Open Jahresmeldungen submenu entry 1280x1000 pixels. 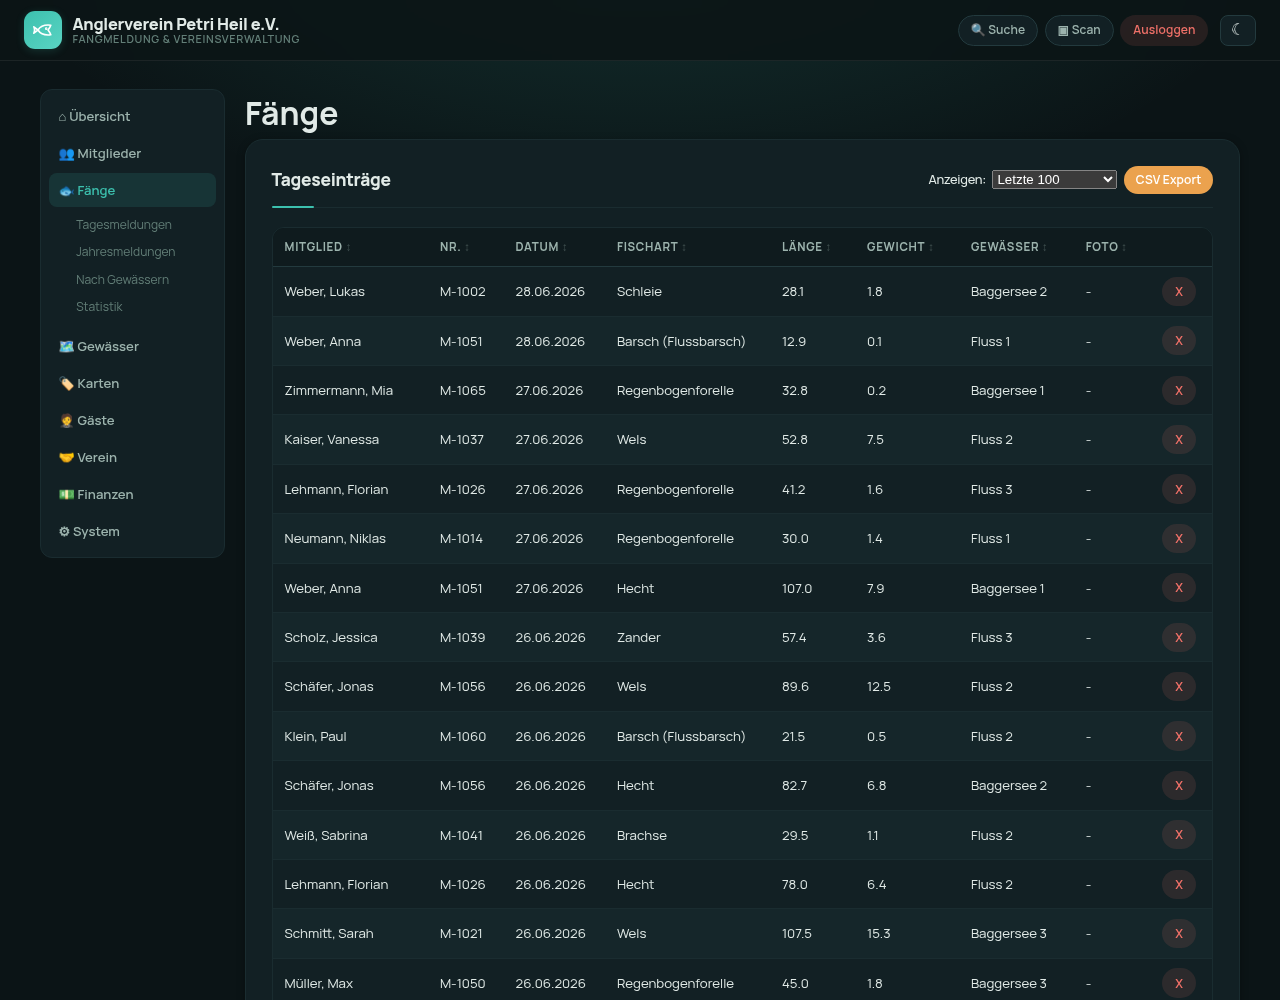pos(126,252)
